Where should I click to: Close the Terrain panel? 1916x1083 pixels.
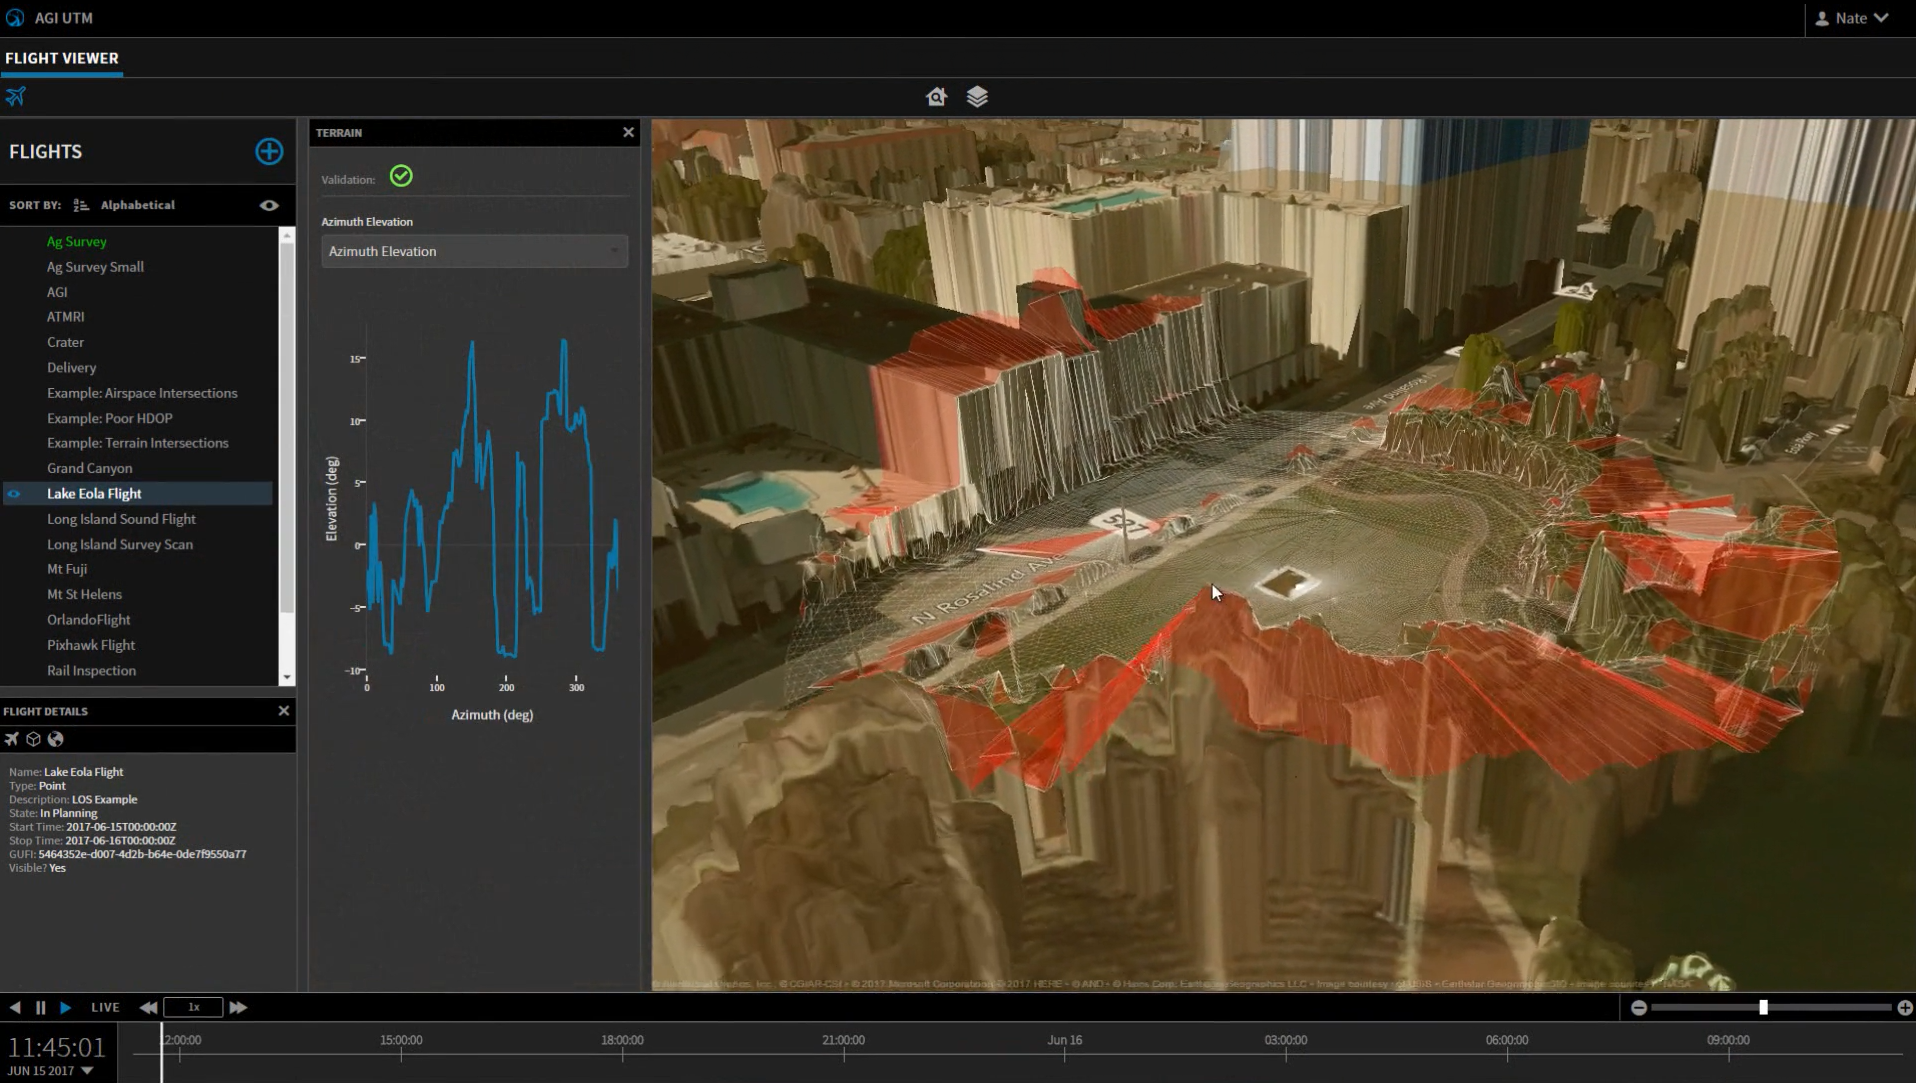pyautogui.click(x=628, y=132)
